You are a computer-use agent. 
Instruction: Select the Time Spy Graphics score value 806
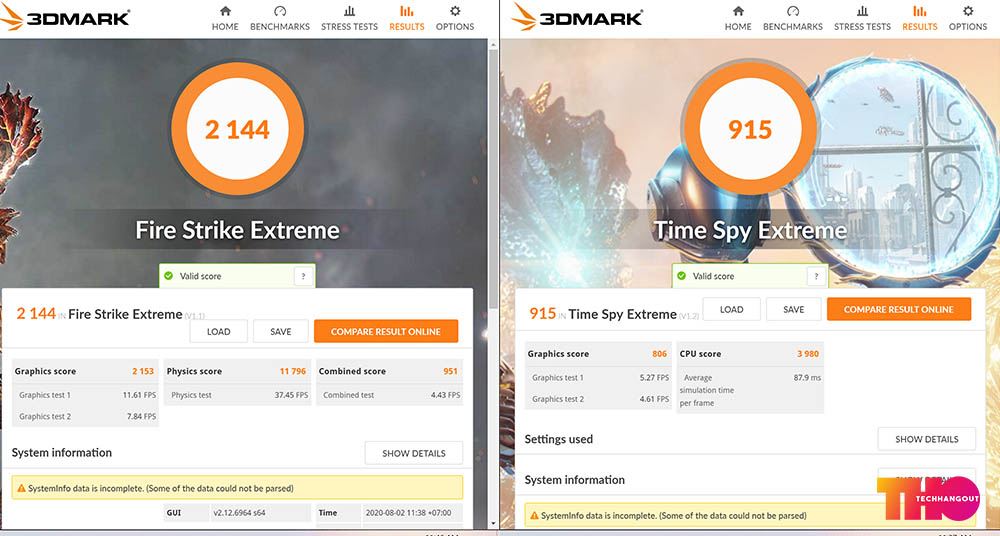coord(659,354)
